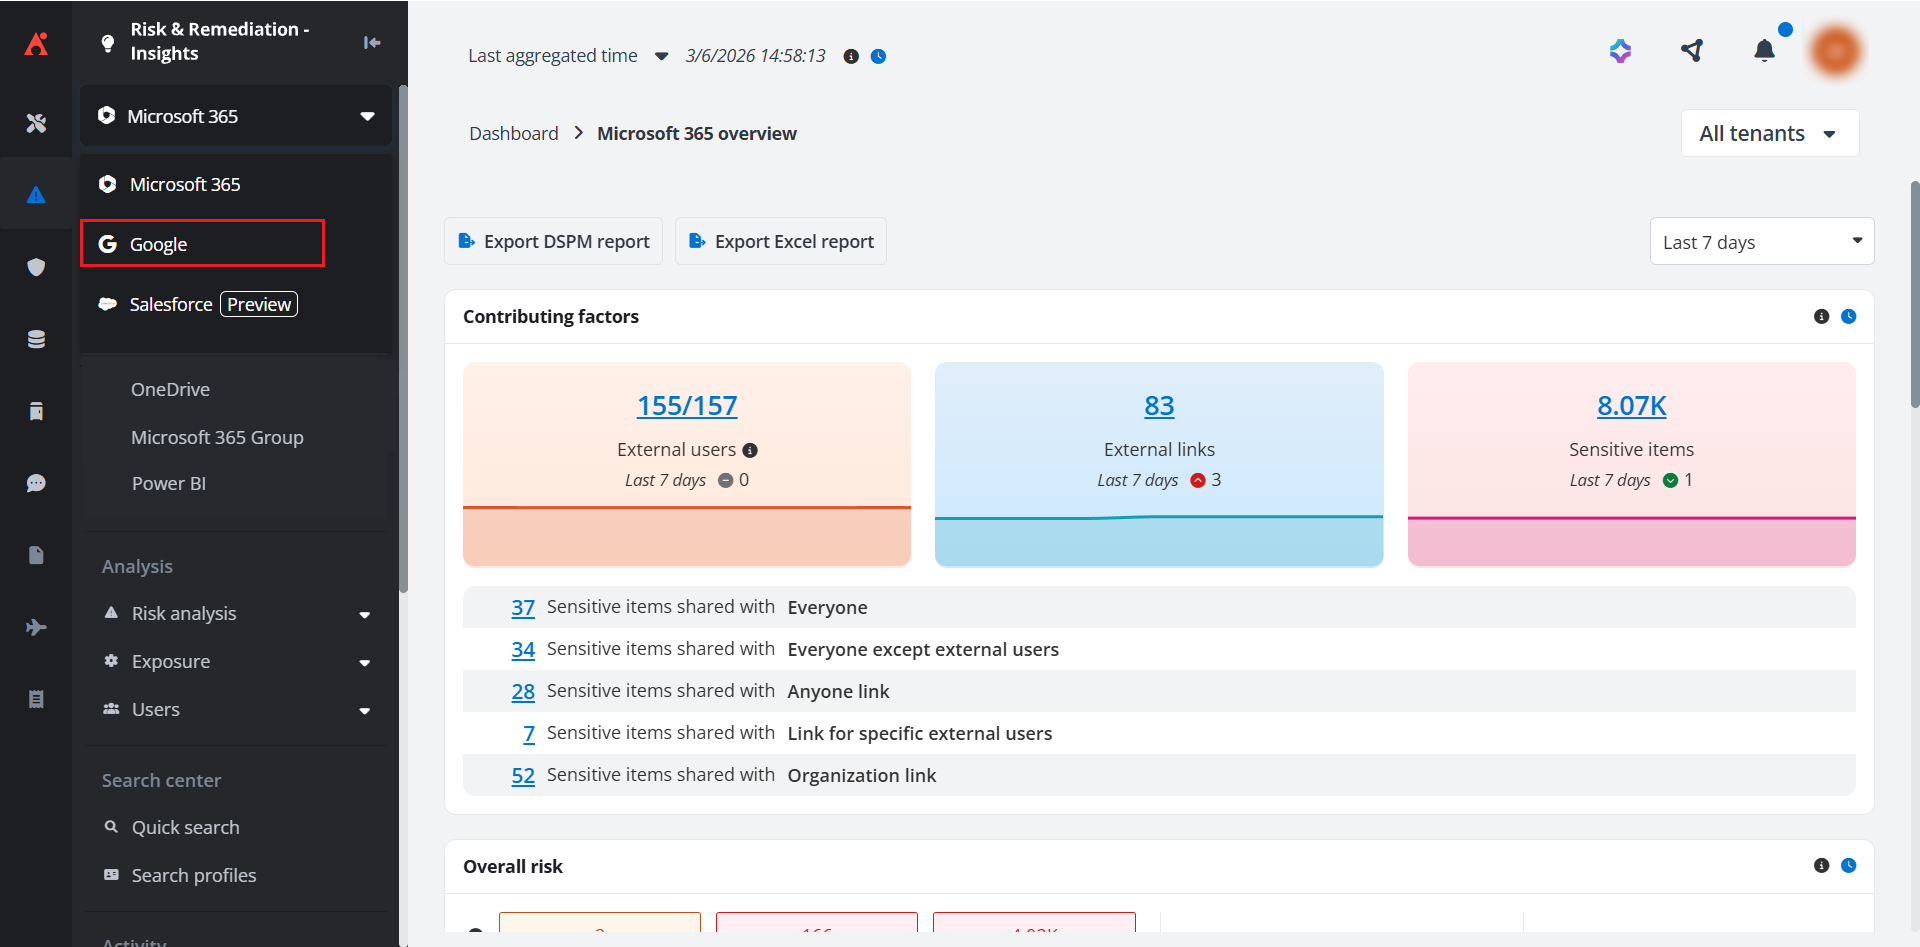
Task: Click Export Excel report button
Action: [781, 242]
